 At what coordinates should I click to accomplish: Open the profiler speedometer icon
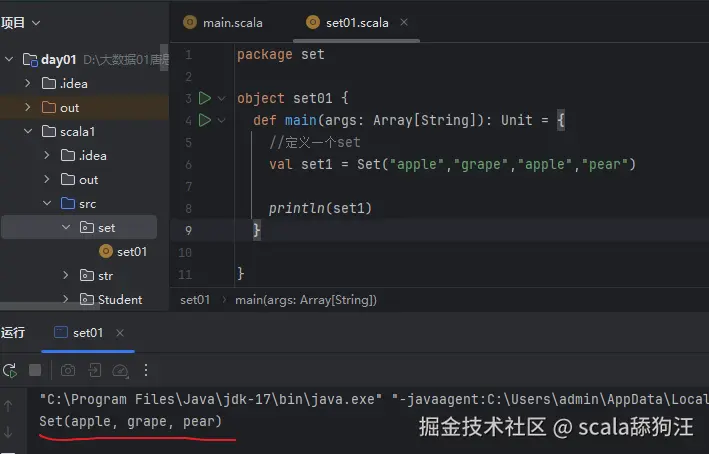tap(120, 371)
